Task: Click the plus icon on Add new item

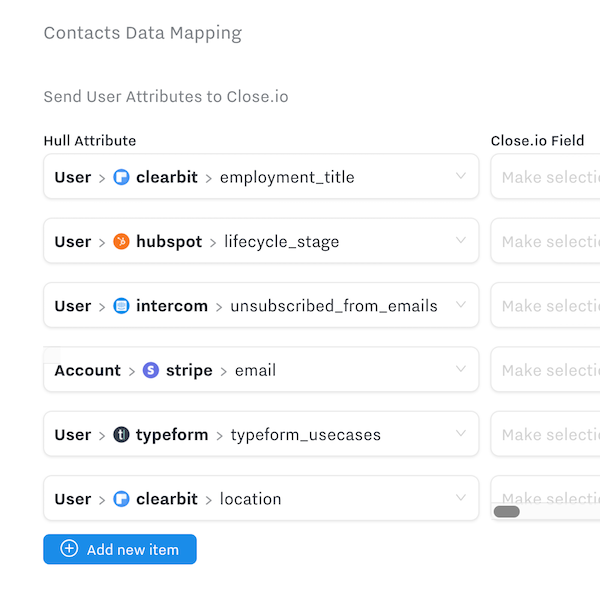Action: (x=69, y=549)
